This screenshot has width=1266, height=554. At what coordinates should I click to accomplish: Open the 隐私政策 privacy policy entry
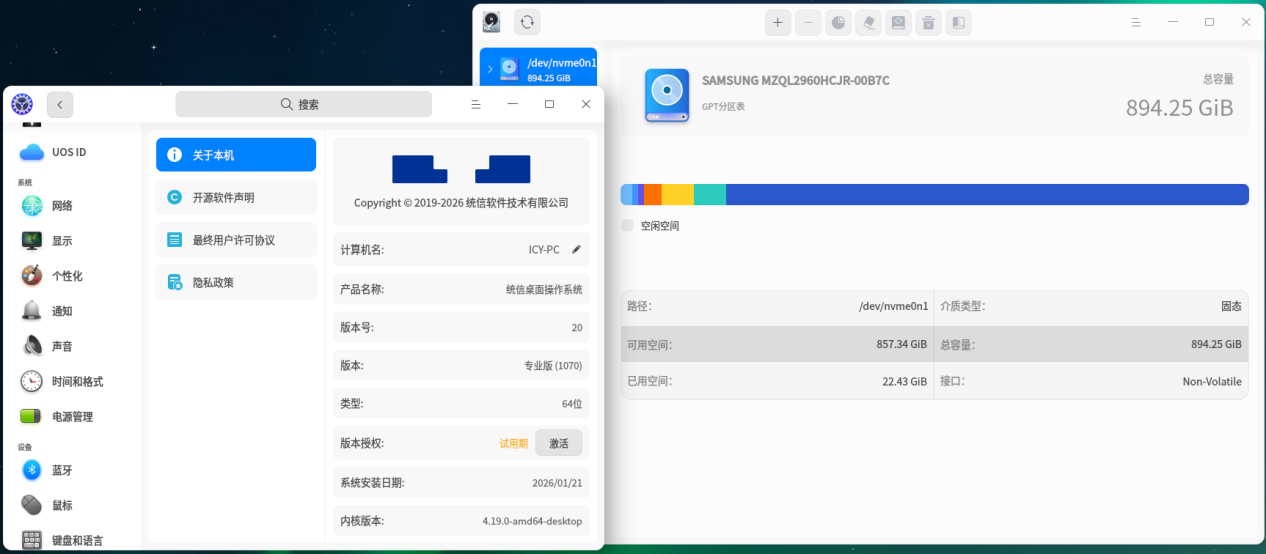tap(236, 282)
